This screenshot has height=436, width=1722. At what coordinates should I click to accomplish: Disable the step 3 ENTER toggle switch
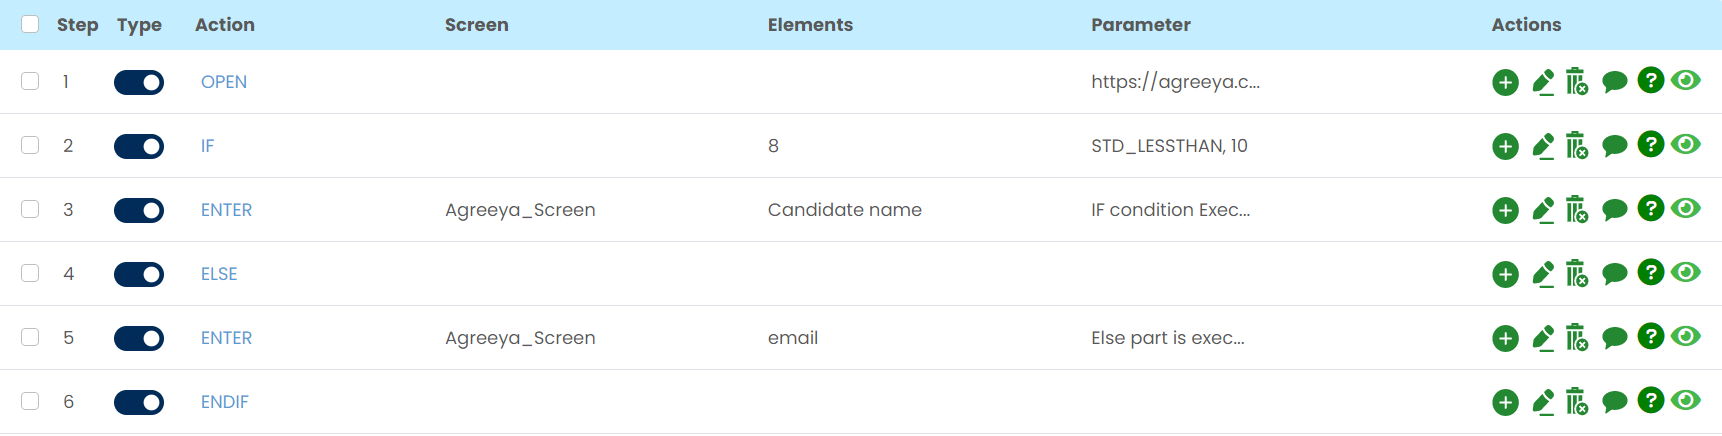tap(139, 210)
